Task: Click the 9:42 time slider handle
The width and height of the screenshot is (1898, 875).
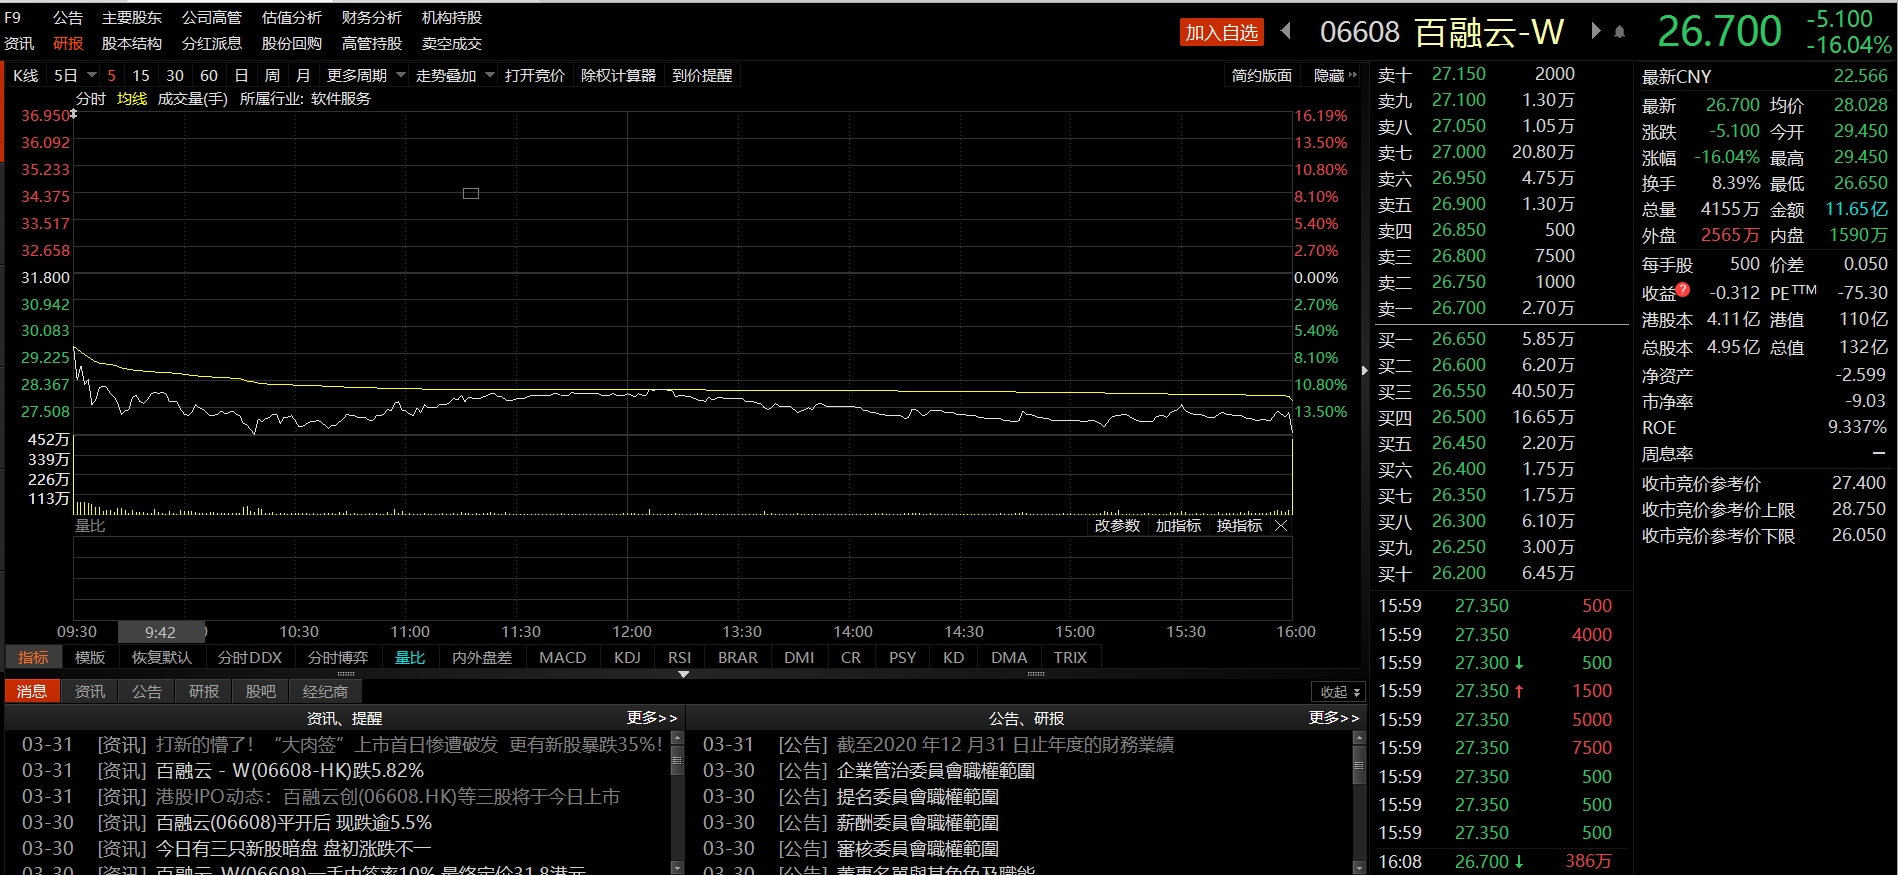Action: pyautogui.click(x=160, y=632)
